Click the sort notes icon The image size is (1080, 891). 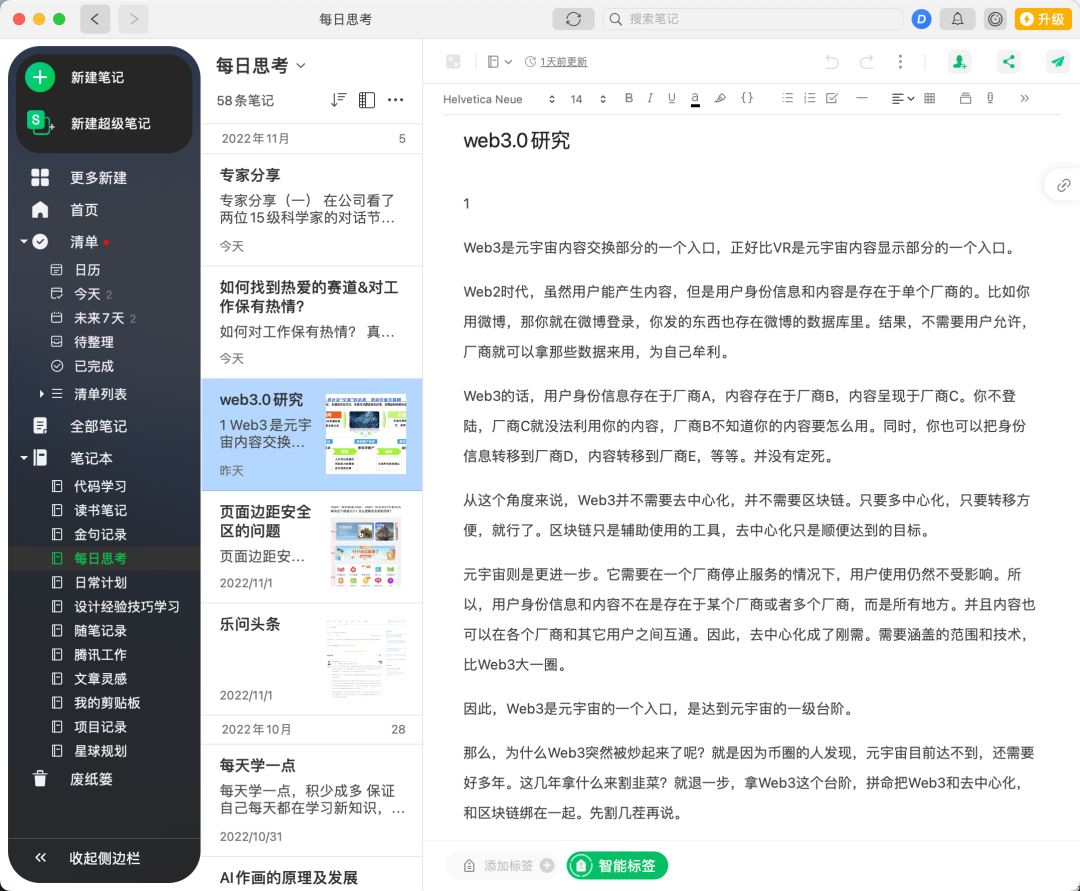(x=338, y=100)
